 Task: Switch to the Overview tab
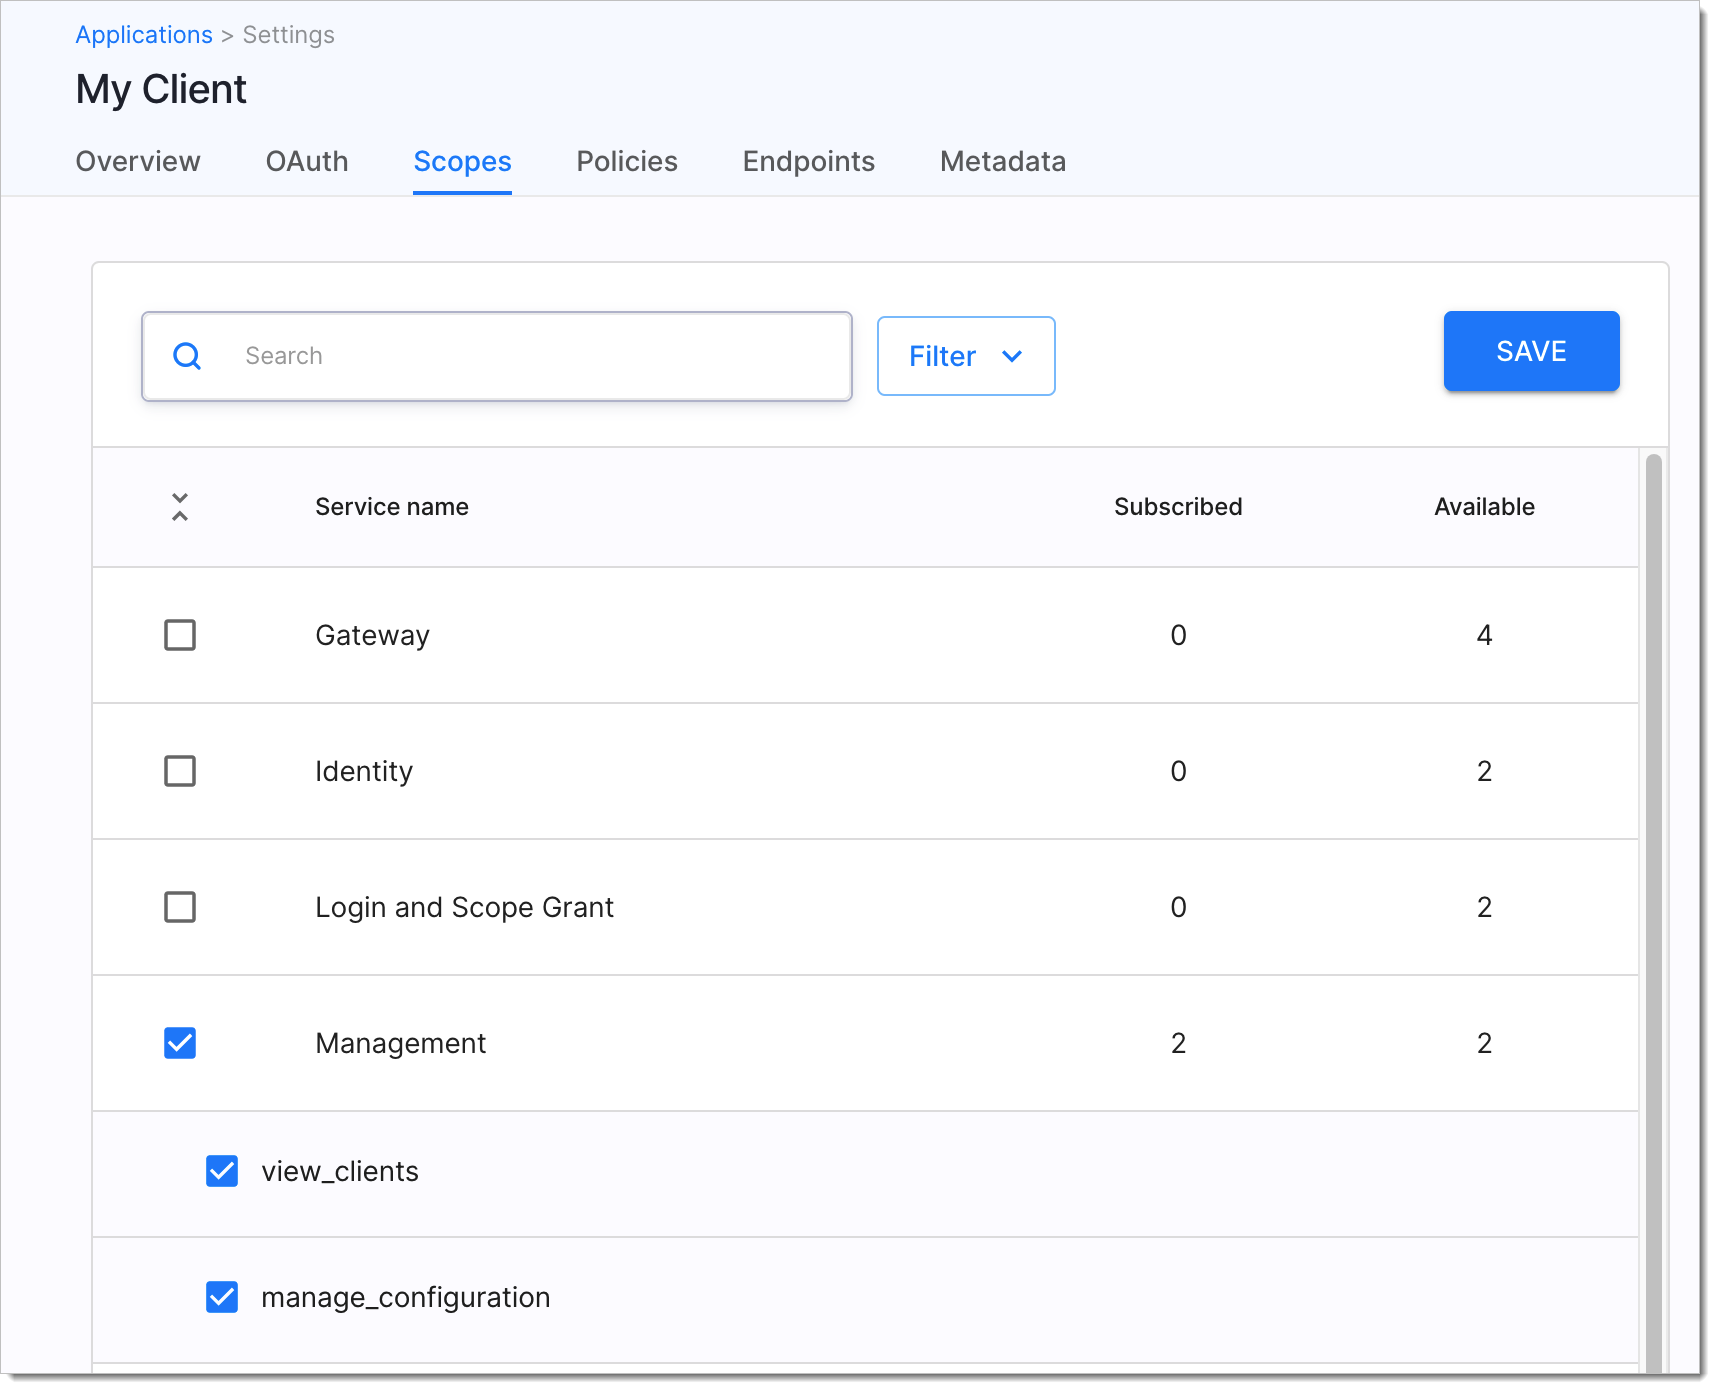(x=138, y=161)
